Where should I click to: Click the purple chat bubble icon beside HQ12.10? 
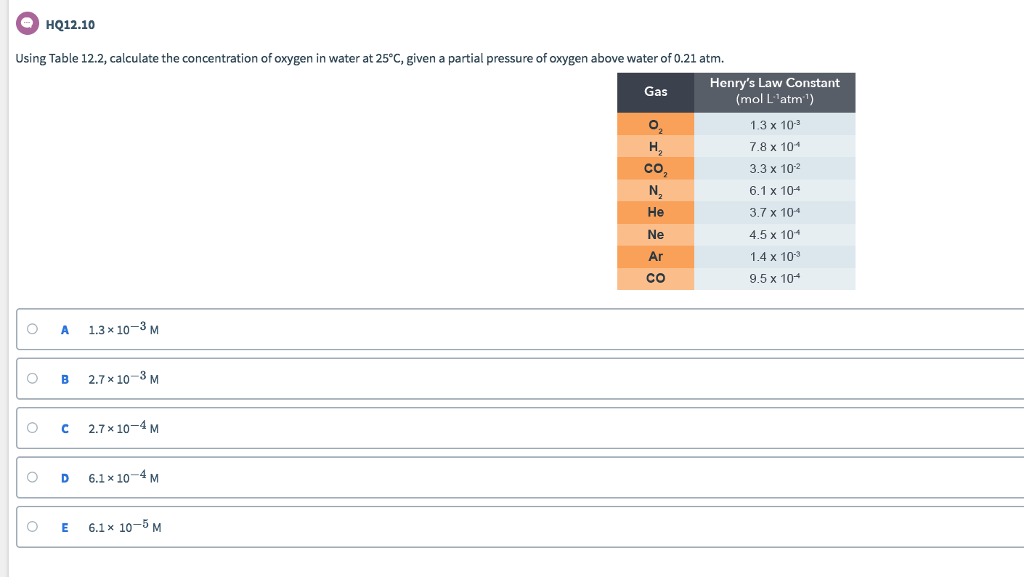tap(27, 22)
